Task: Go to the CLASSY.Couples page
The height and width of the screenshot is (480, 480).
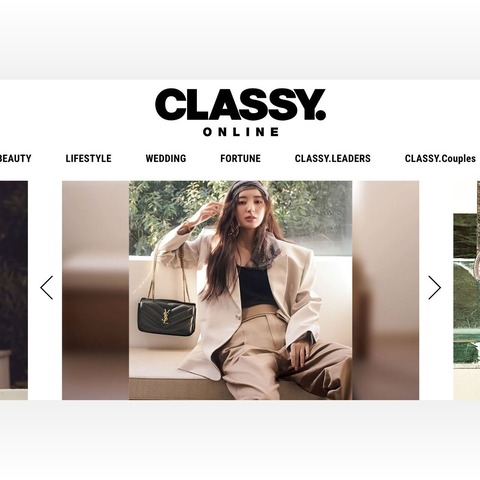Action: coord(440,158)
